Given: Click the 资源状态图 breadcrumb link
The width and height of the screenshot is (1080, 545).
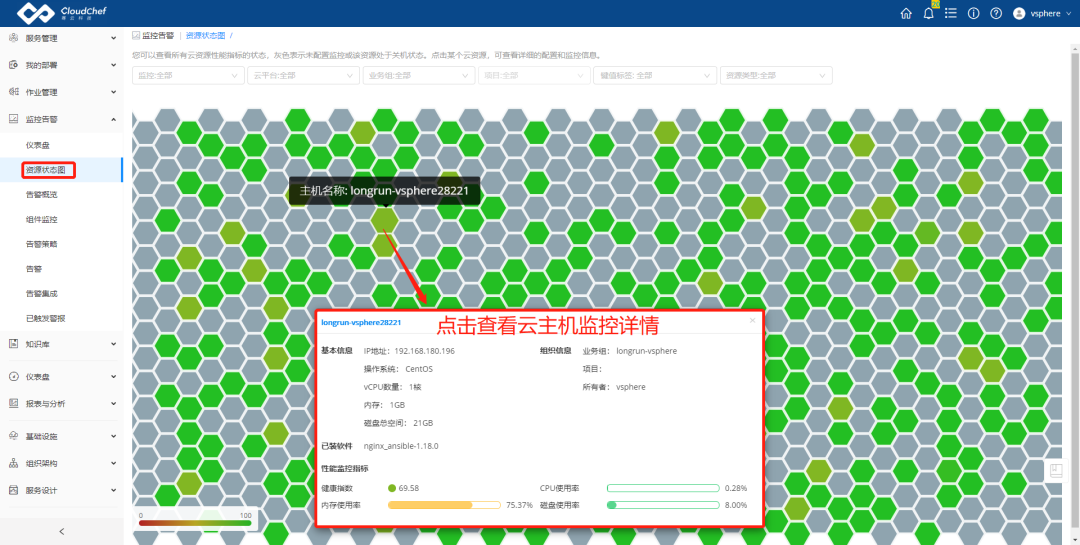Looking at the screenshot, I should (x=205, y=35).
